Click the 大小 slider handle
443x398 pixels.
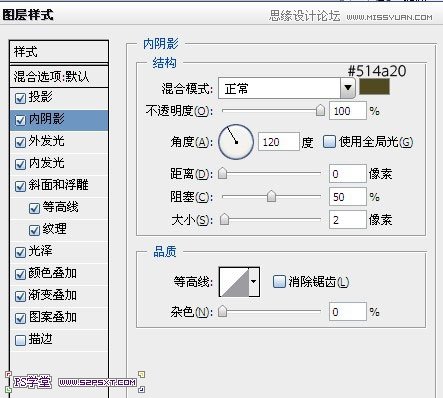[x=224, y=219]
